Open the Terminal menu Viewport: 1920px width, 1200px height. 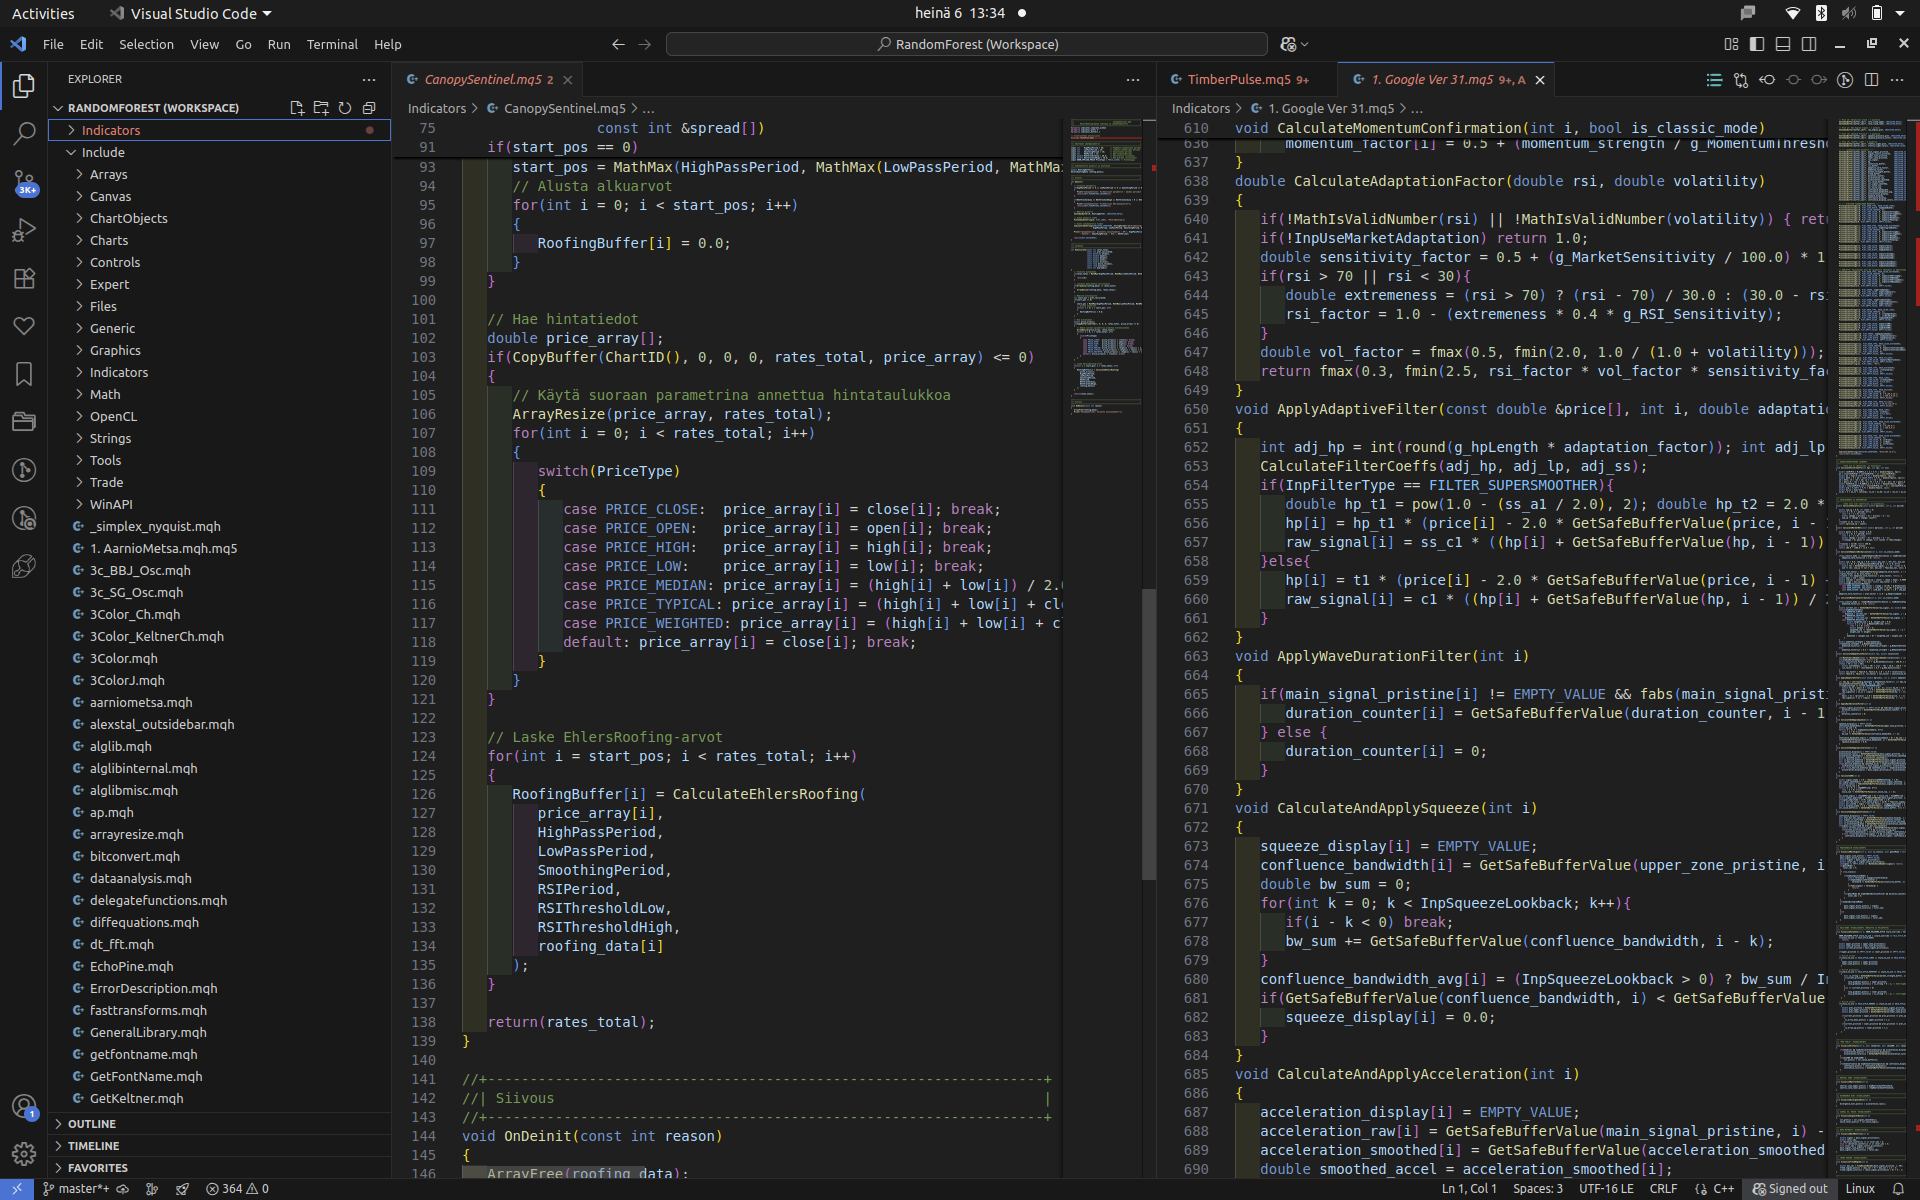tap(332, 44)
